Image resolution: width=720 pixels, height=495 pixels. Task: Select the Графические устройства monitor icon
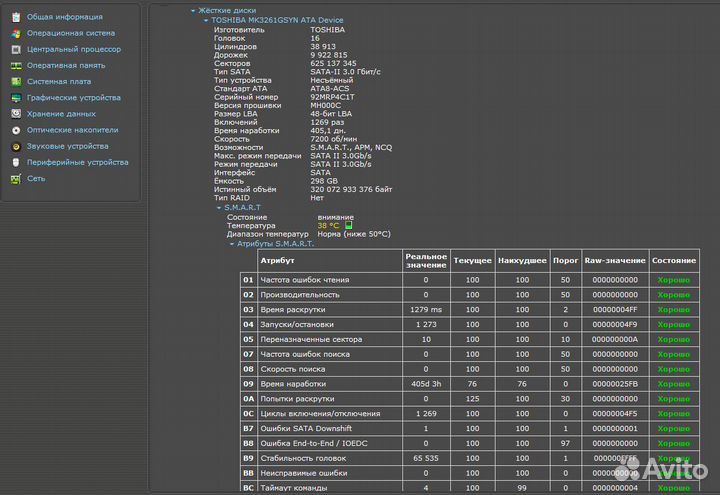click(x=15, y=98)
